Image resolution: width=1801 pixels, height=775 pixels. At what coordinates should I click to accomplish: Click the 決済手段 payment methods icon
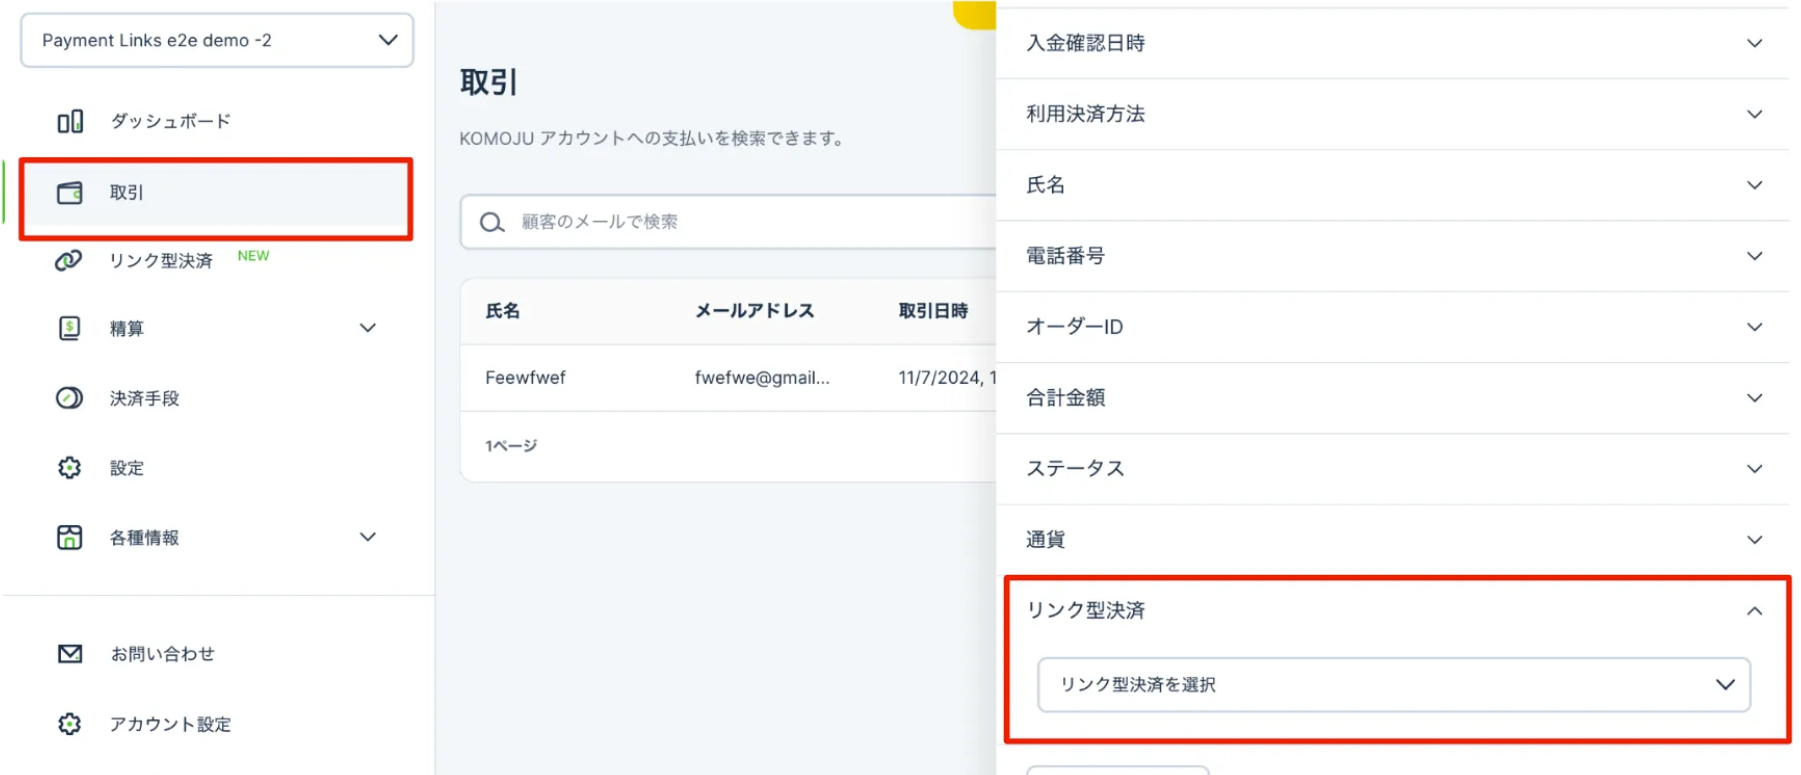click(69, 398)
